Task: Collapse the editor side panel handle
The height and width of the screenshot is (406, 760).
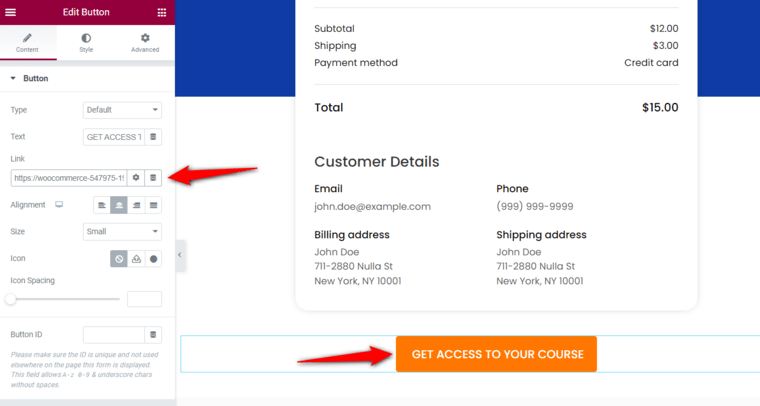Action: click(180, 255)
